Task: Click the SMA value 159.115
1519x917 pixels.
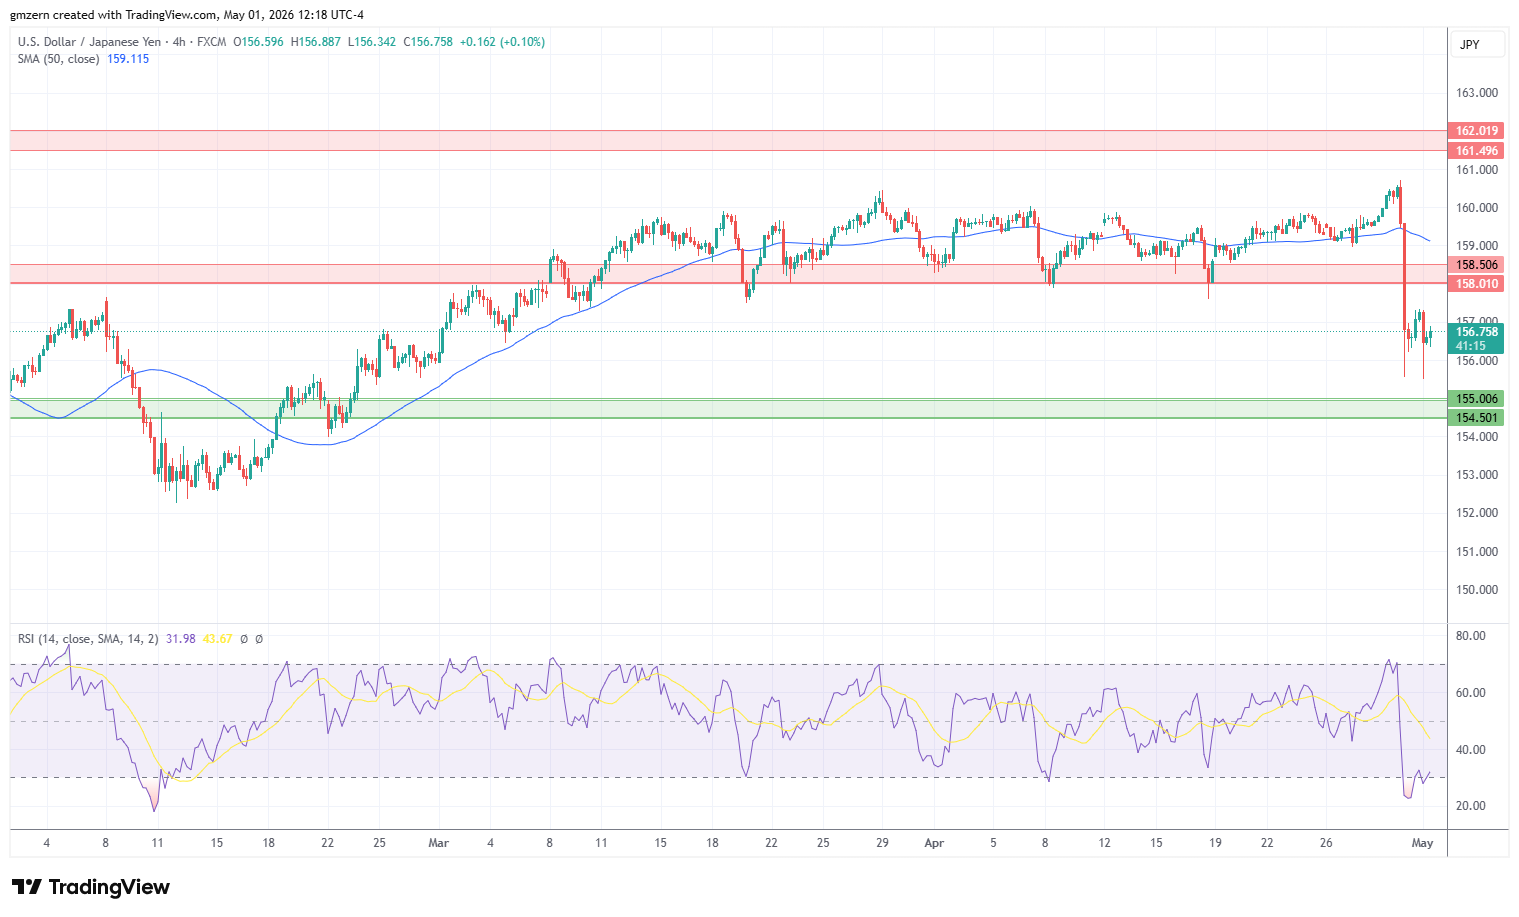Action: pos(128,59)
